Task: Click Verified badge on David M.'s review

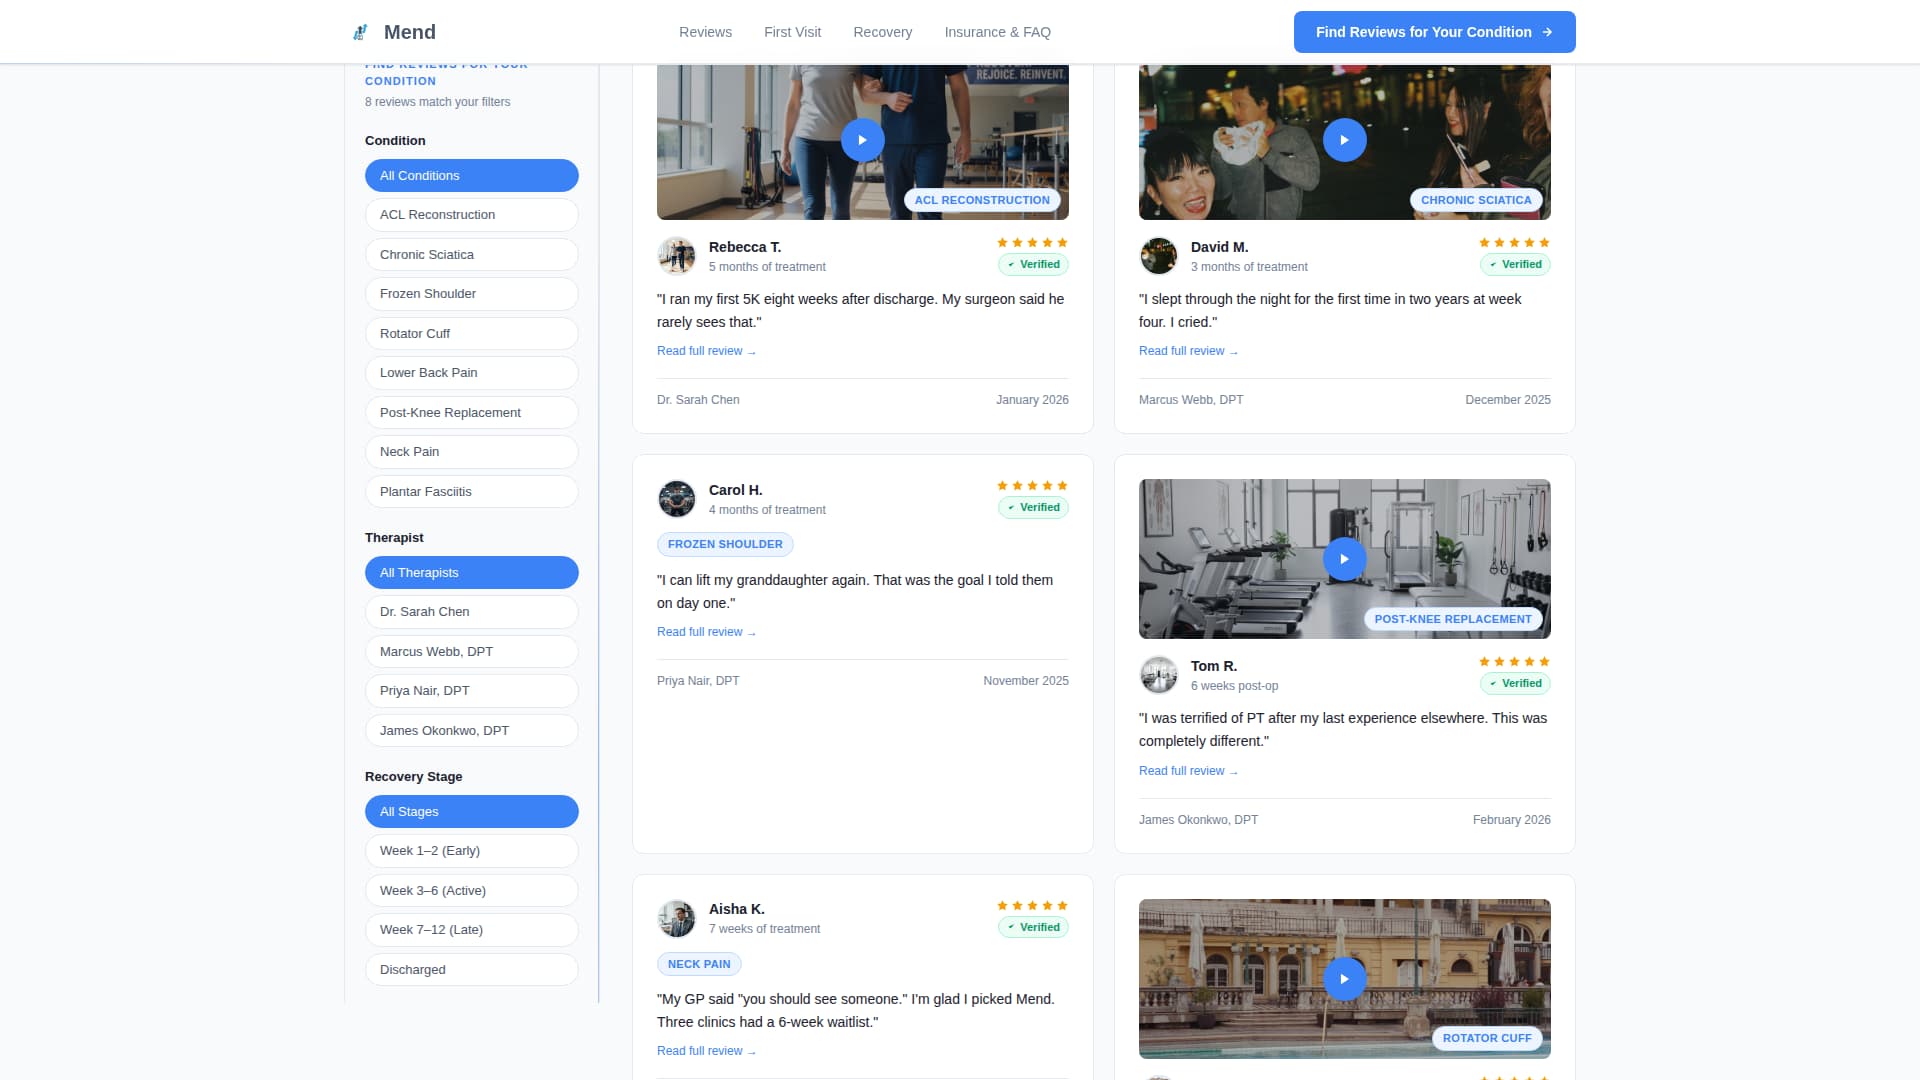Action: (x=1515, y=265)
